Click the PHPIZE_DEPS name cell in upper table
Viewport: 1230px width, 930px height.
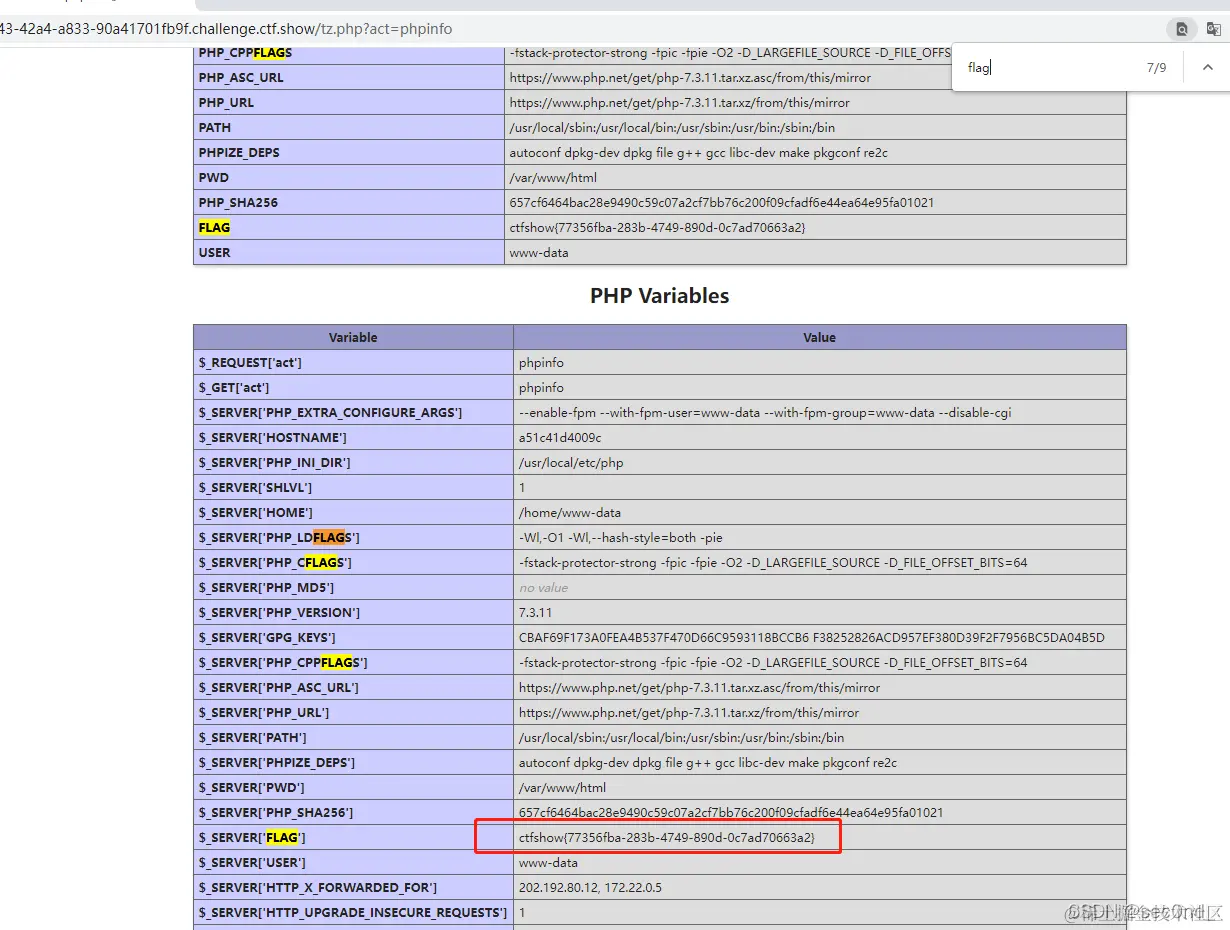[349, 152]
